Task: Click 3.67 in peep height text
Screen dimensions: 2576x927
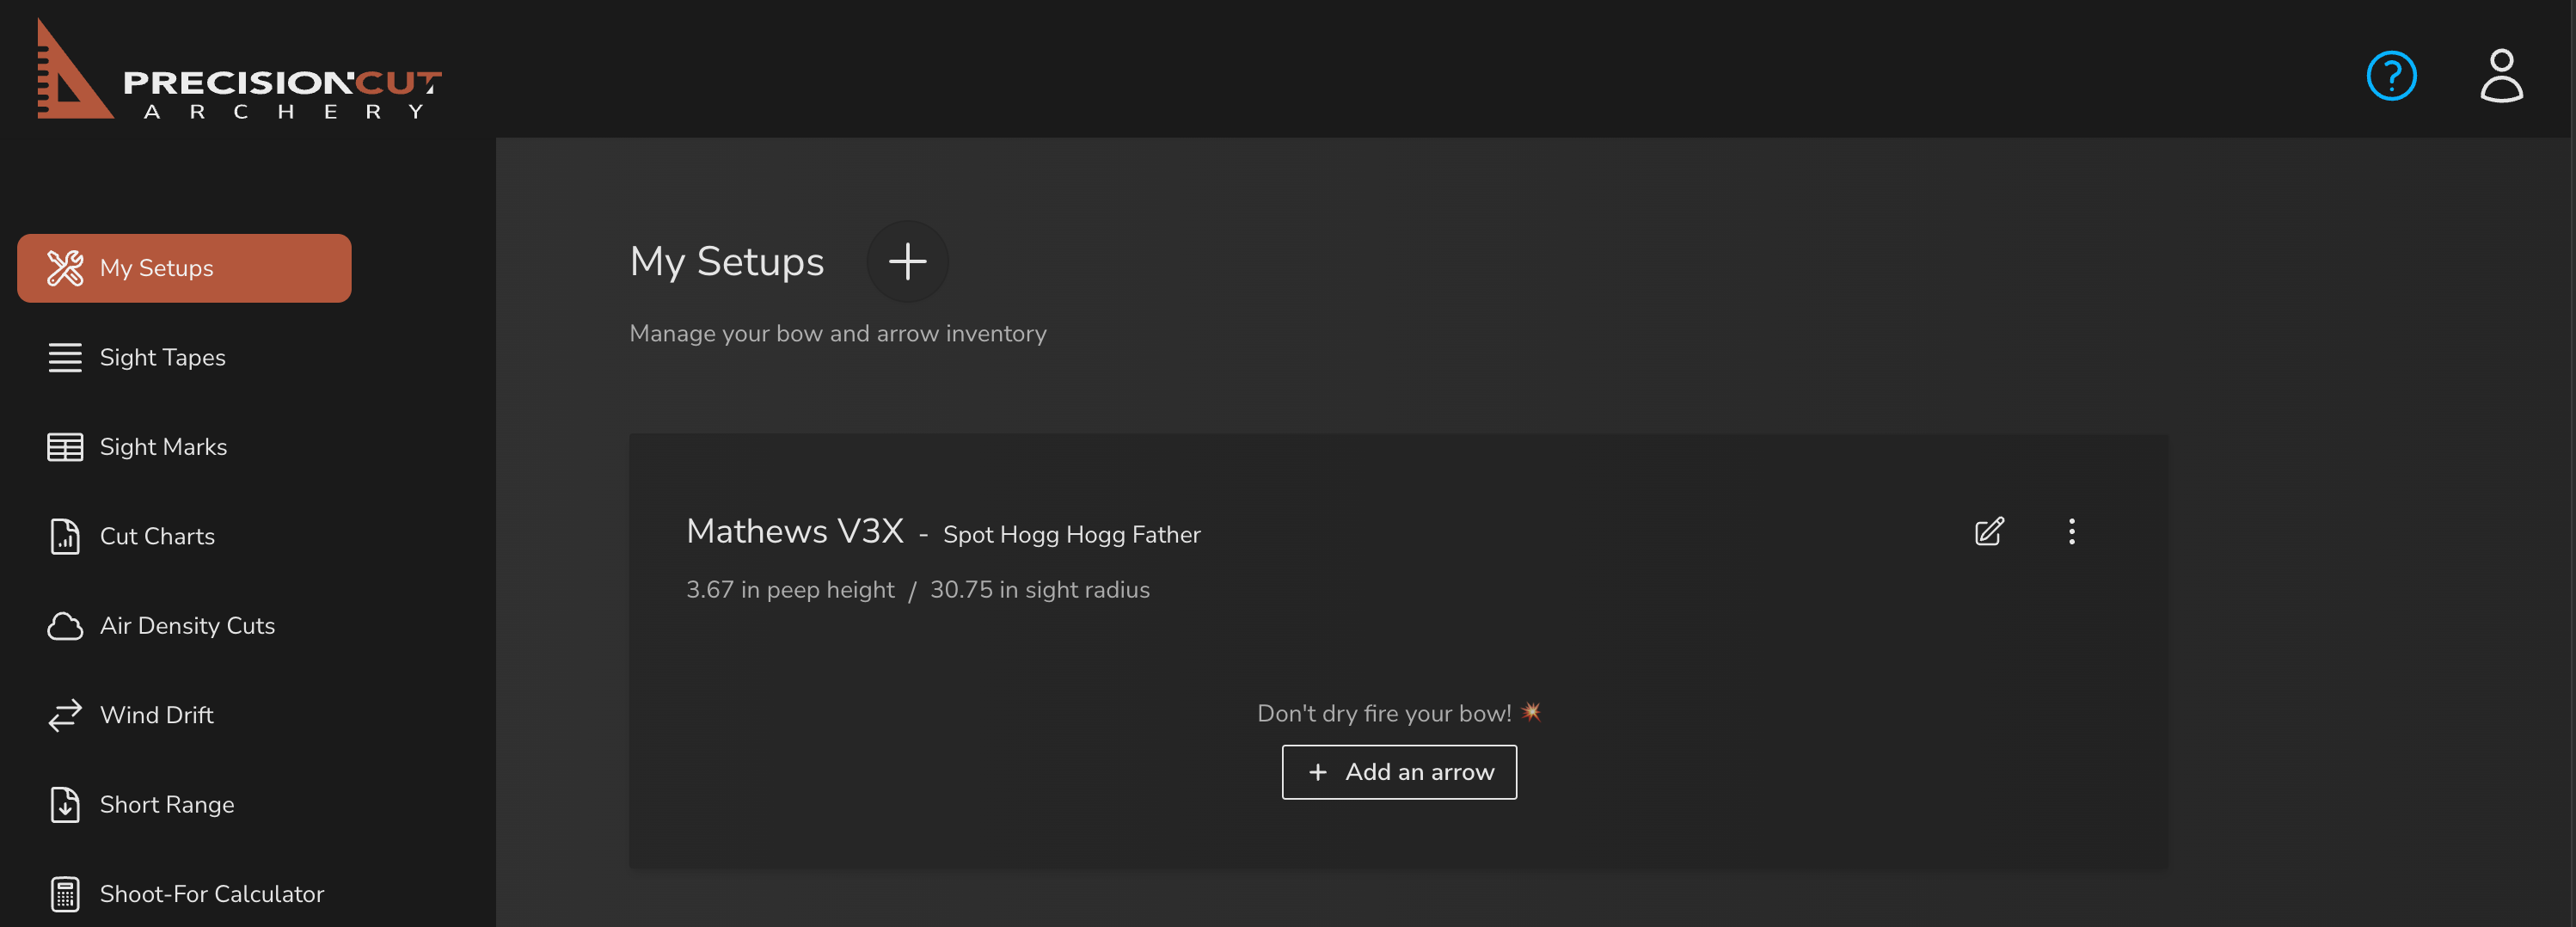Action: (790, 590)
